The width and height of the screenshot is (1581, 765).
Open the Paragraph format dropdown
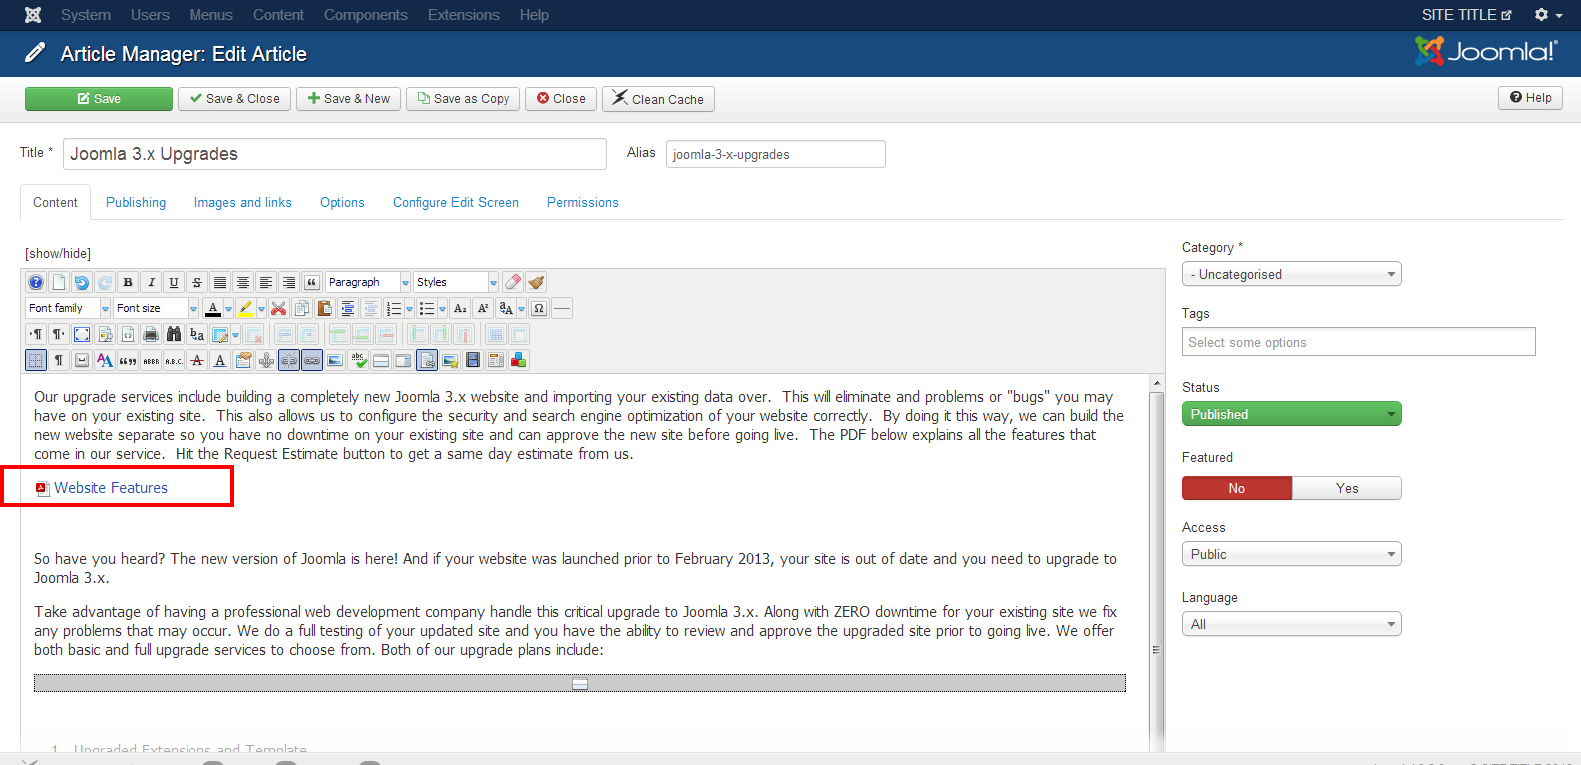(368, 282)
